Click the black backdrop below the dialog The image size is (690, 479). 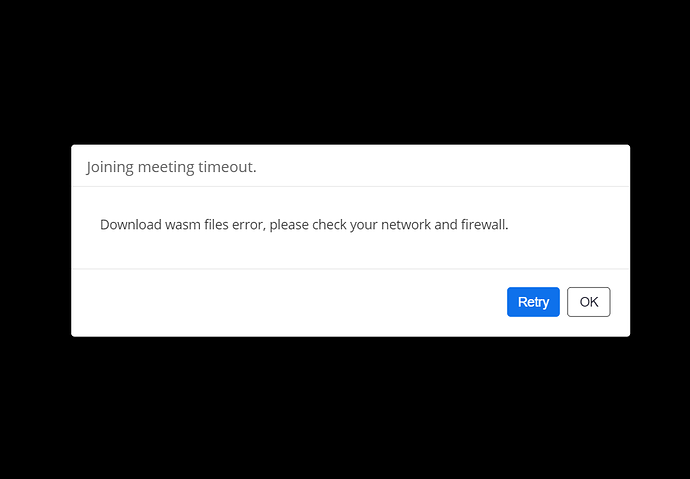[345, 410]
